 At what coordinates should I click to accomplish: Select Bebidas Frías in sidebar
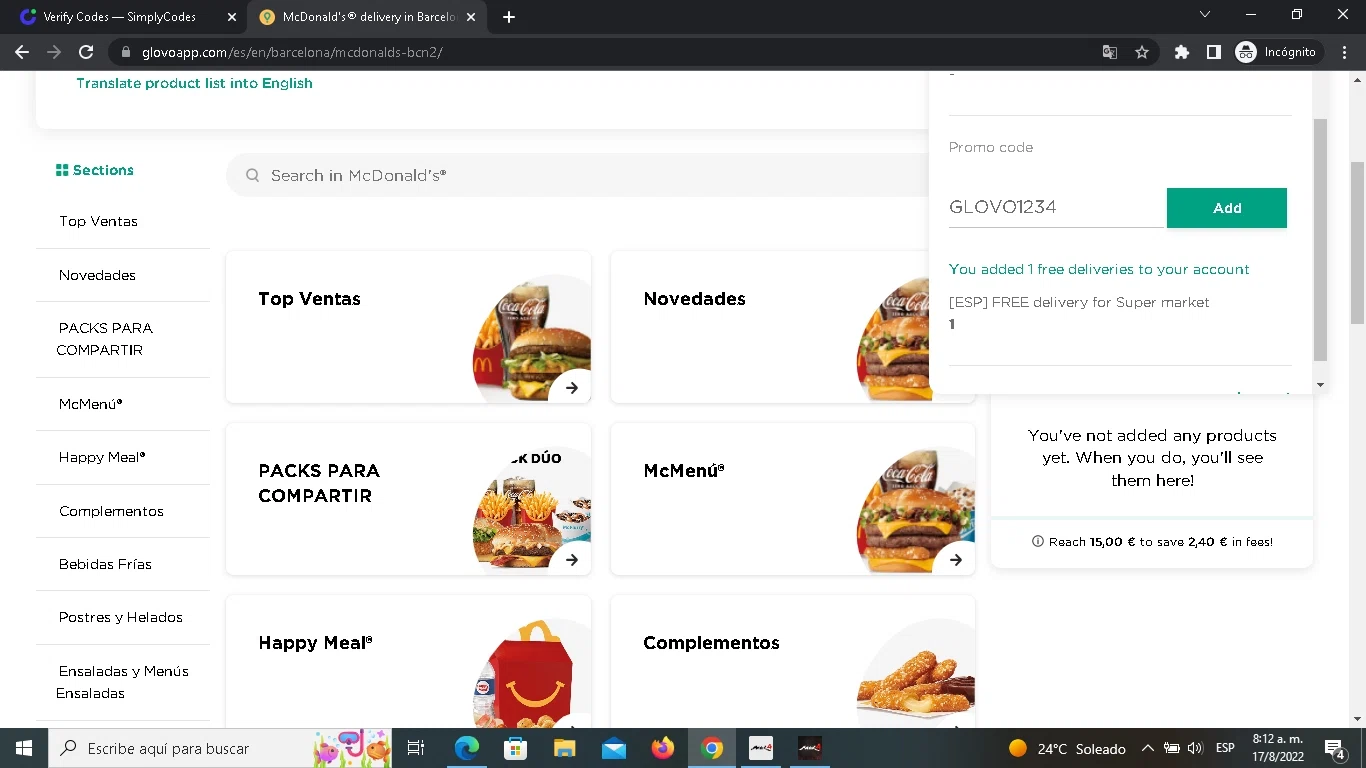(105, 564)
